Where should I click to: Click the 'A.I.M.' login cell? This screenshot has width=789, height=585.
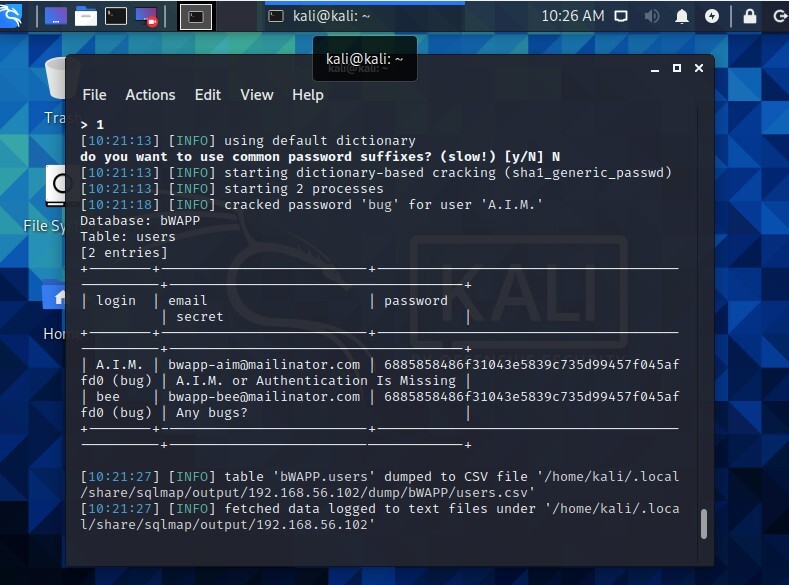pyautogui.click(x=120, y=365)
